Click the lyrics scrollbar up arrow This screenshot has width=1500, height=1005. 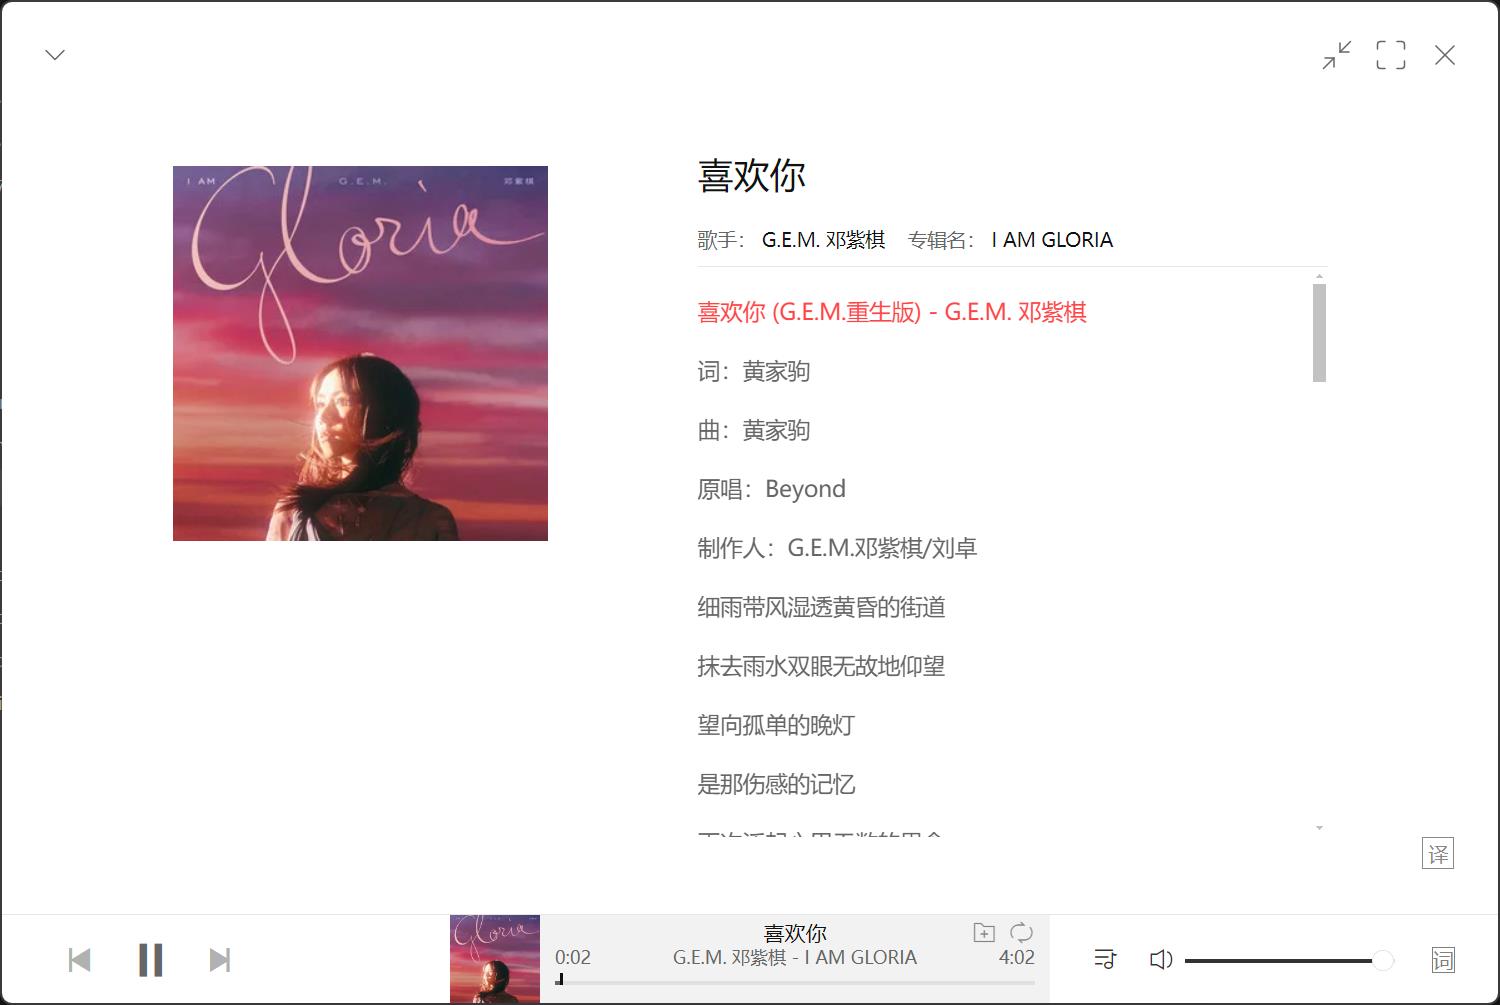1319,276
